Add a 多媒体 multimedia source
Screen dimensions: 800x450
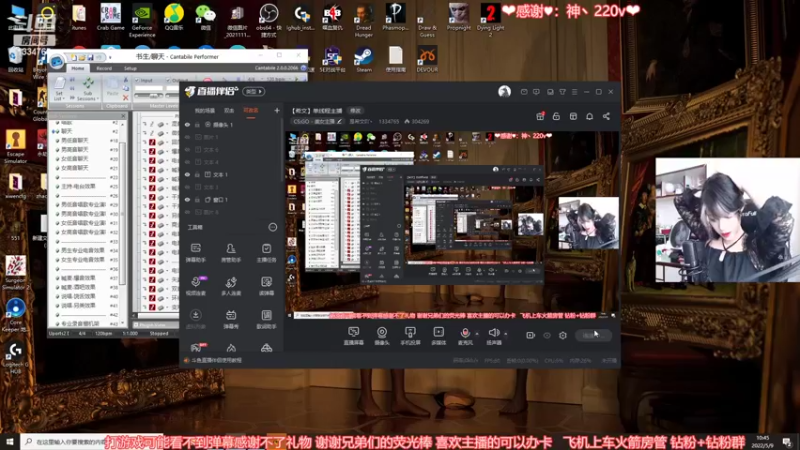click(438, 336)
